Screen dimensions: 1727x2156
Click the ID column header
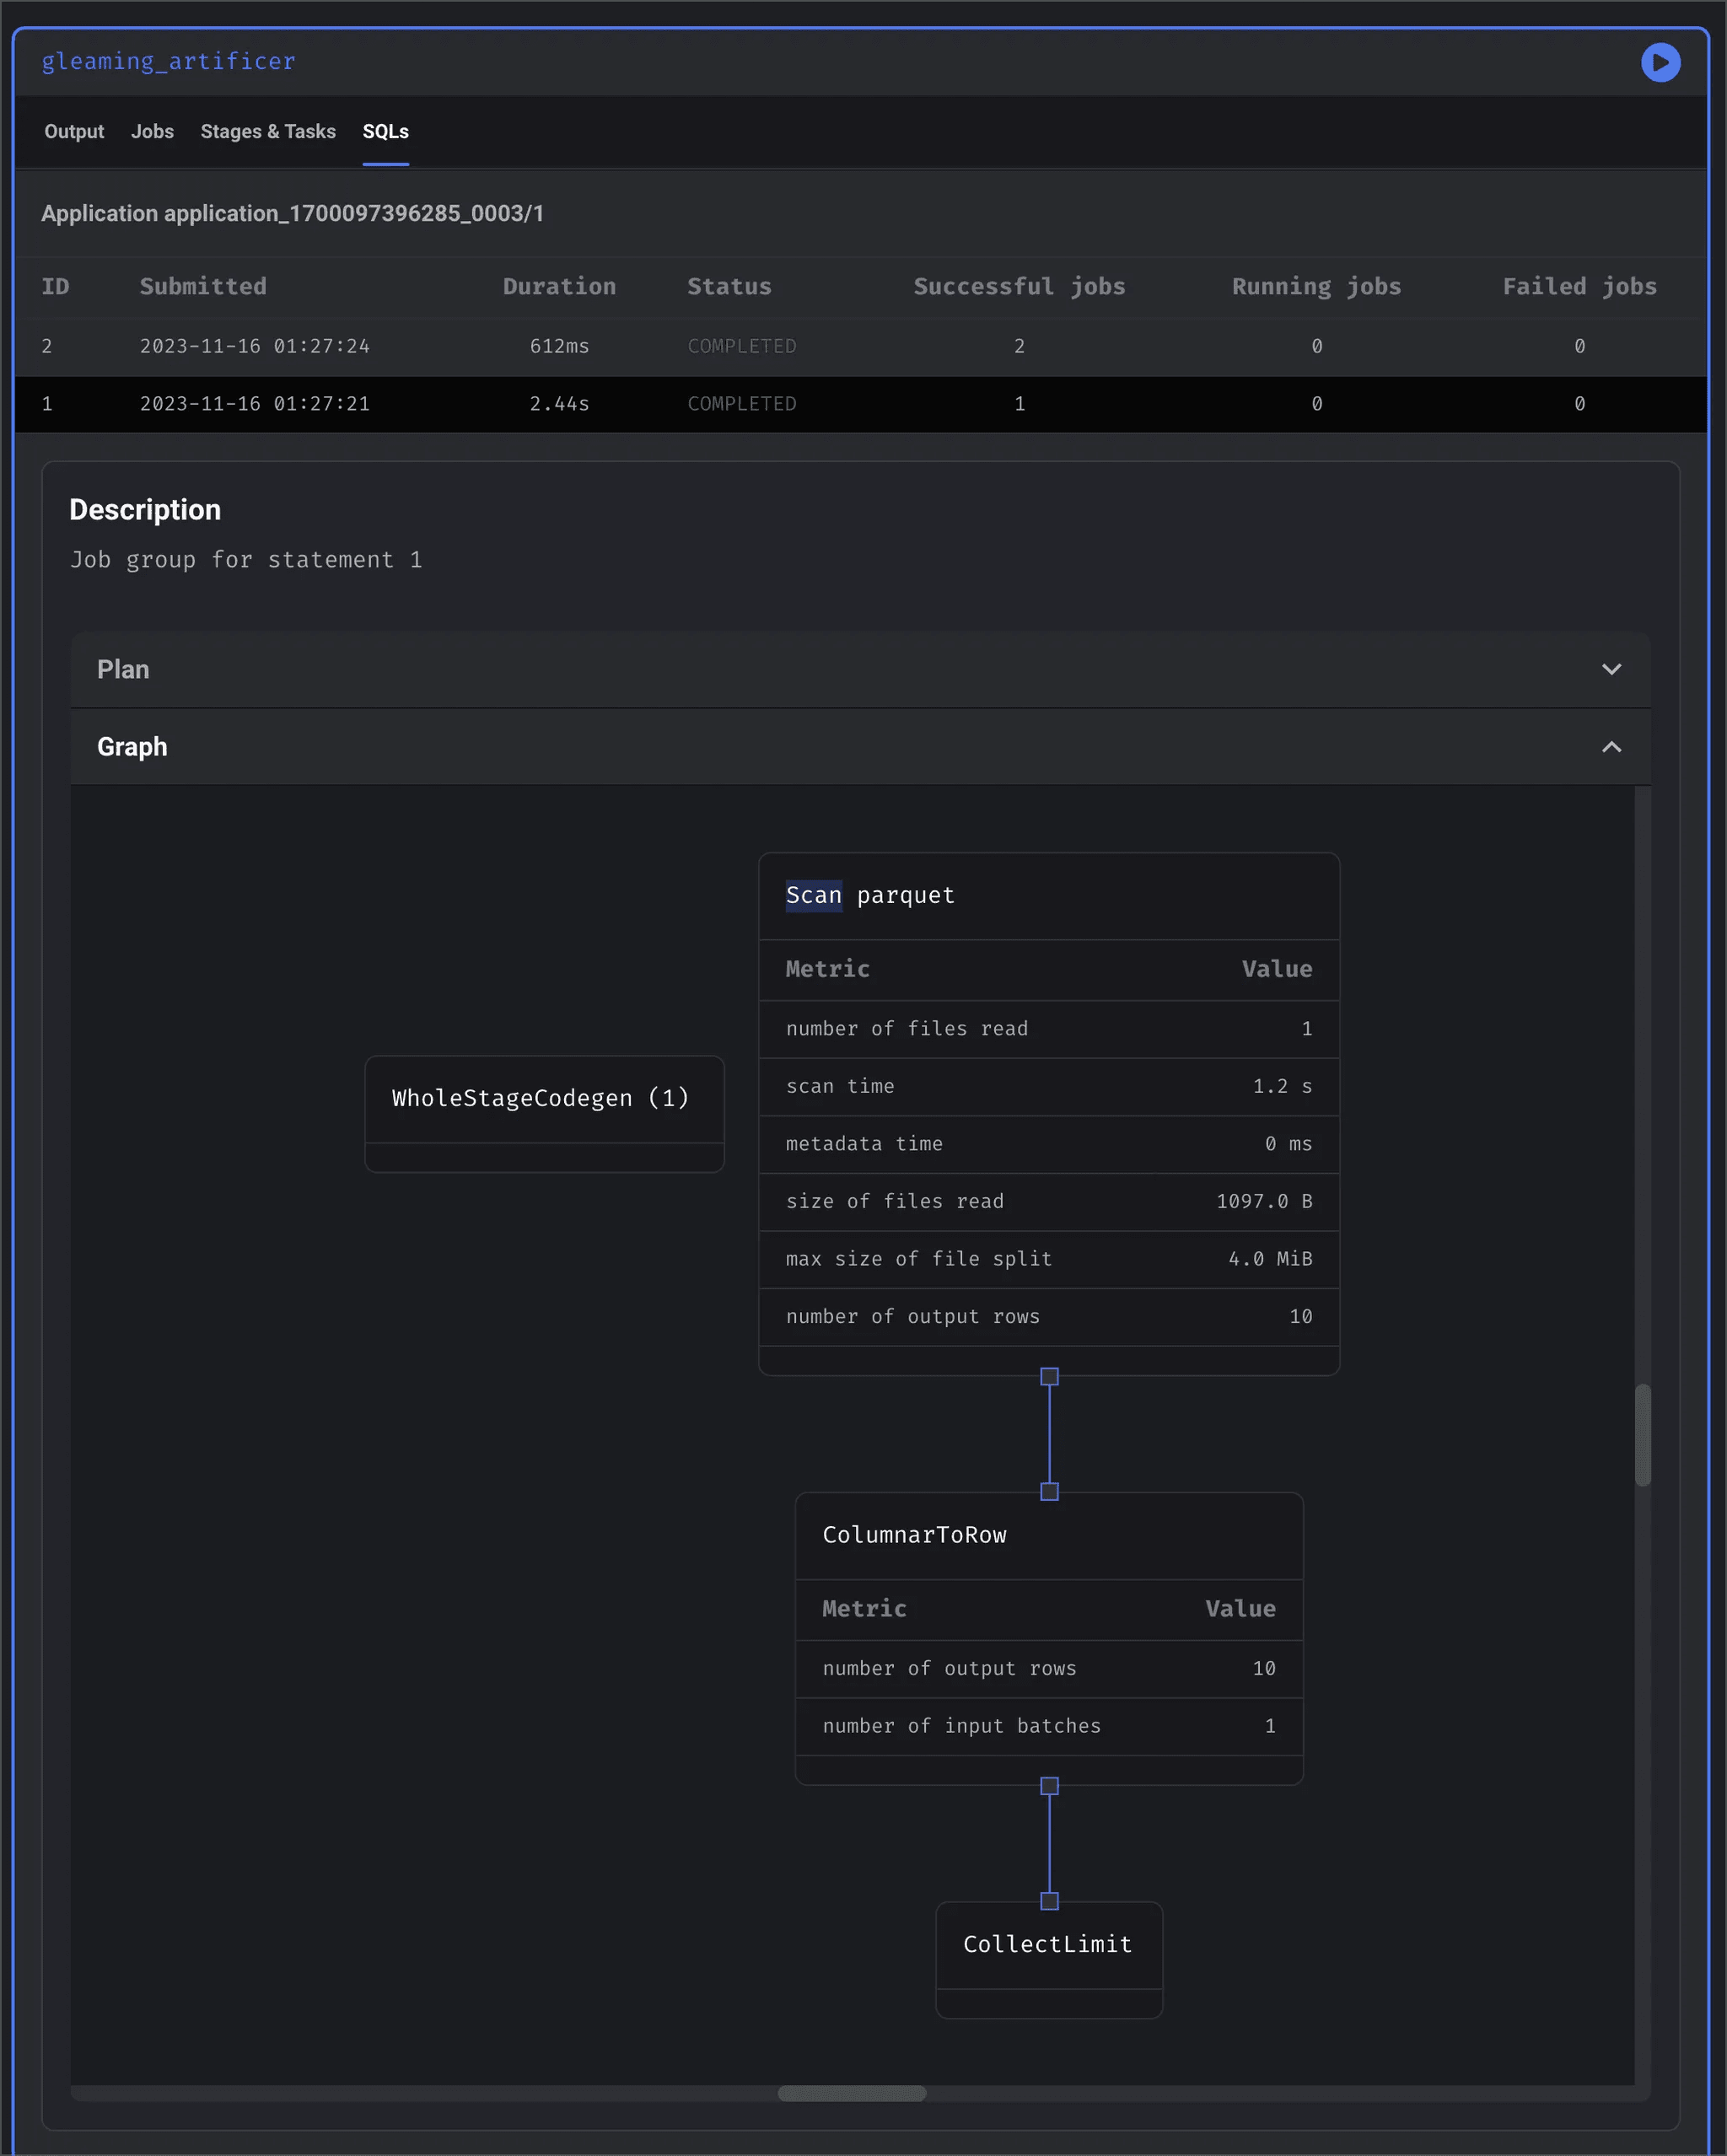[55, 287]
